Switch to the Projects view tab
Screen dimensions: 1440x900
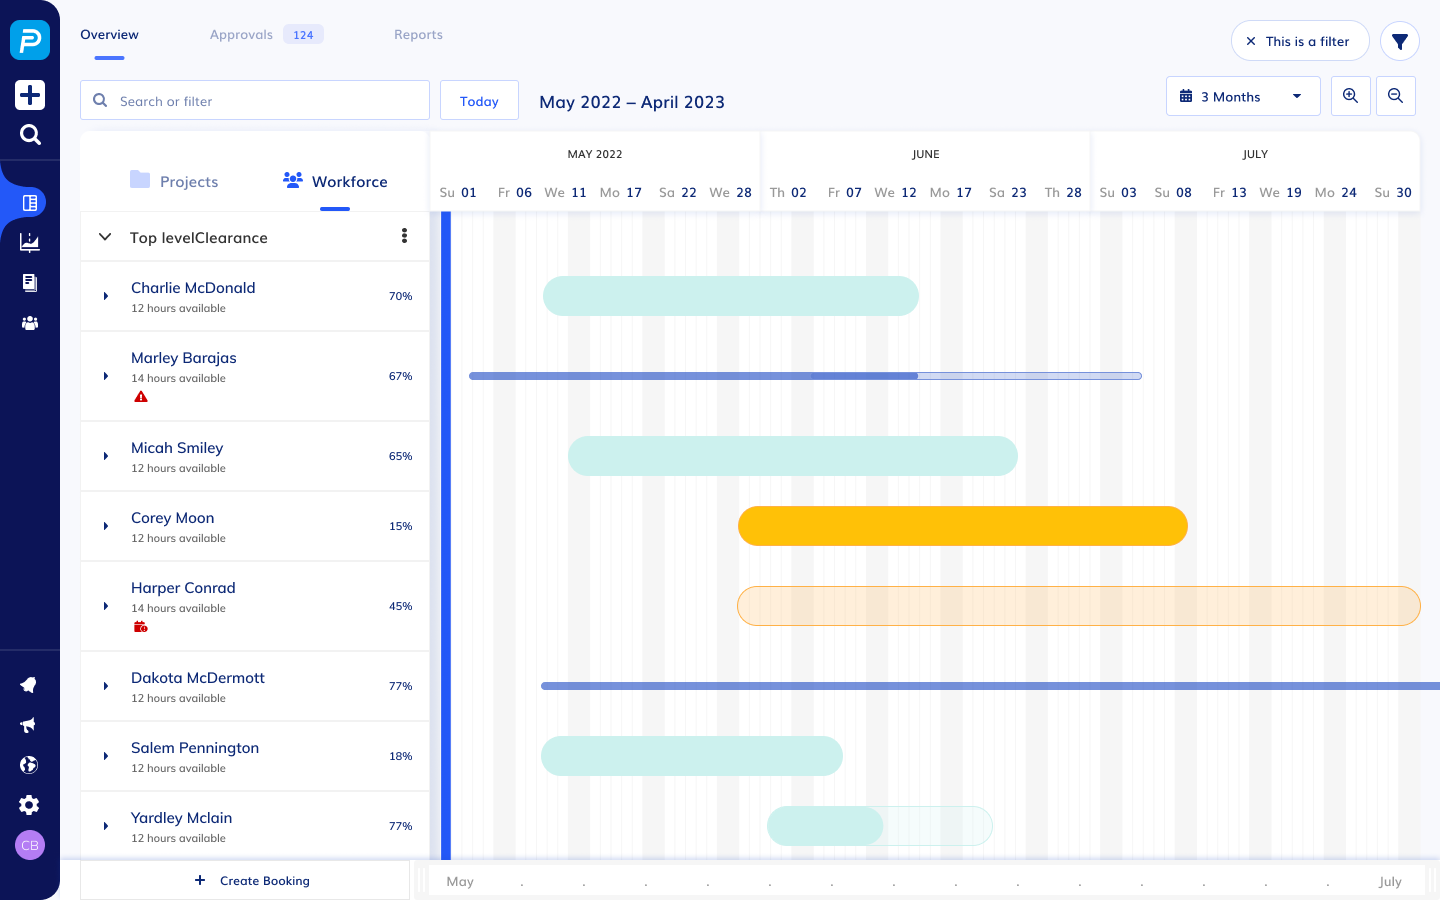tap(174, 181)
